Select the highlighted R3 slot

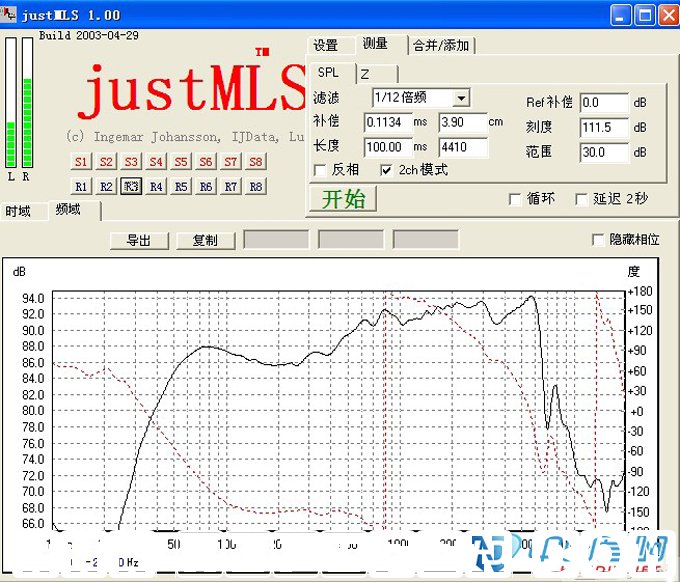coord(131,186)
